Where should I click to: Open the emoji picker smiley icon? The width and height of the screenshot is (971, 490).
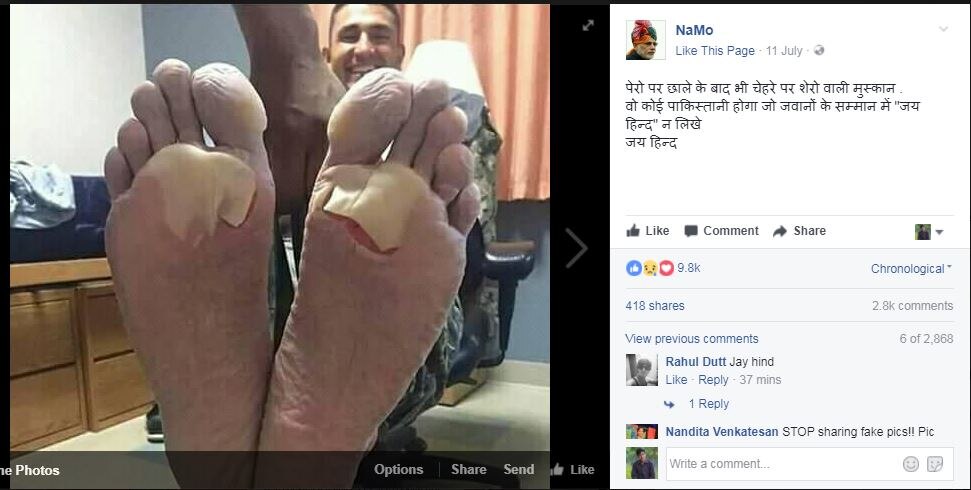(x=910, y=464)
